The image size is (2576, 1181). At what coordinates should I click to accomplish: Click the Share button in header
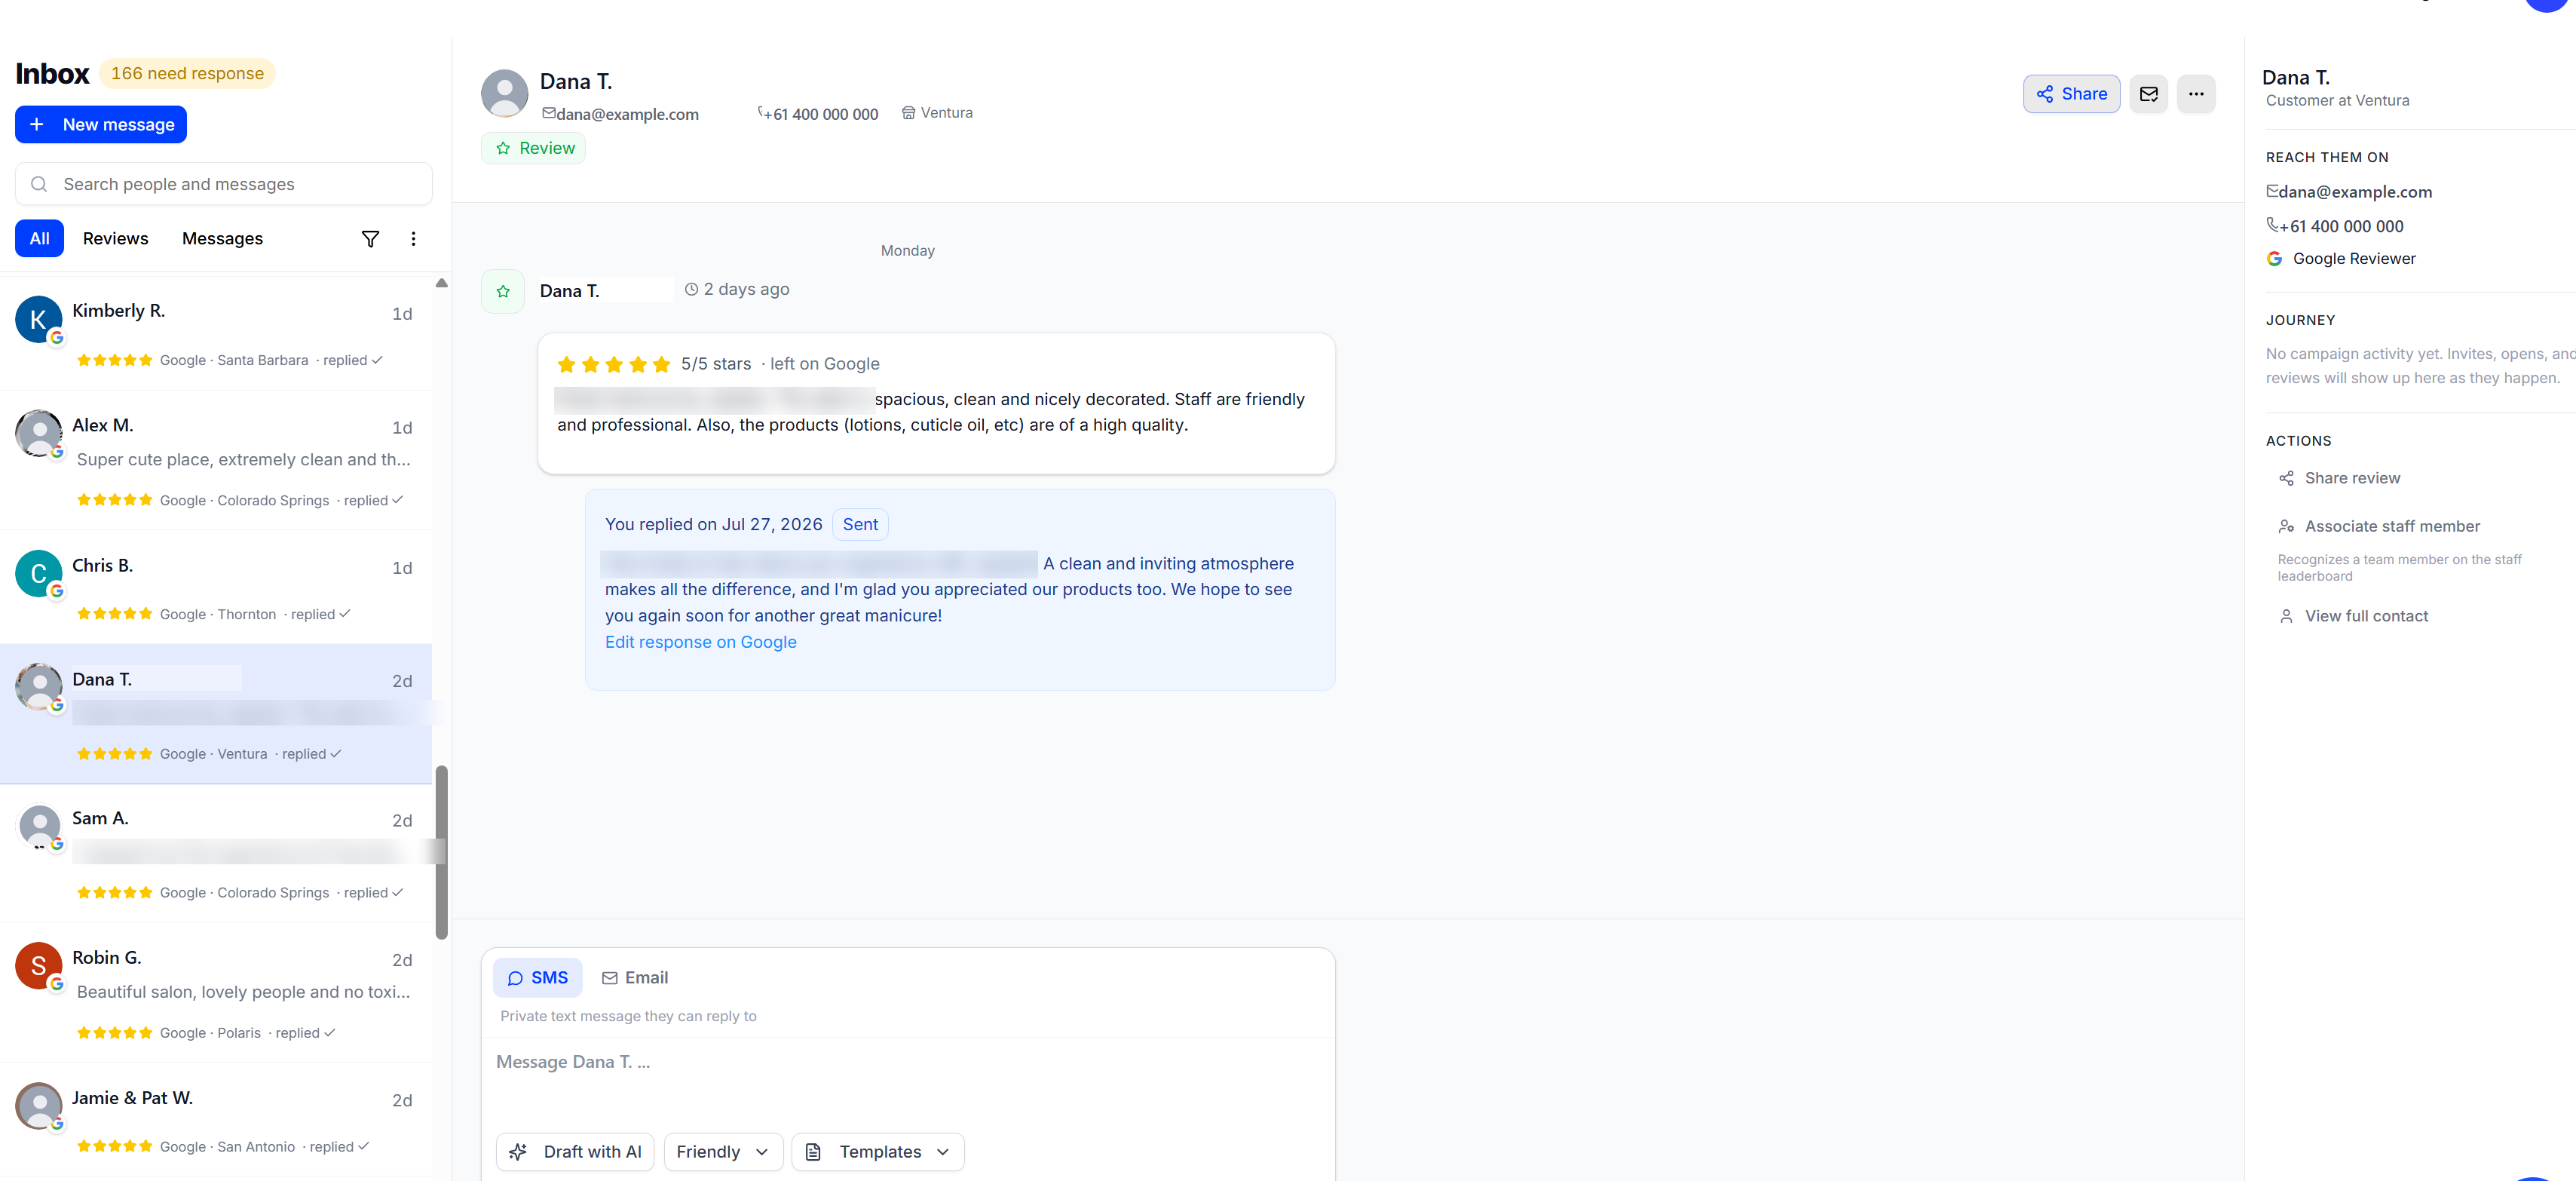[x=2071, y=94]
